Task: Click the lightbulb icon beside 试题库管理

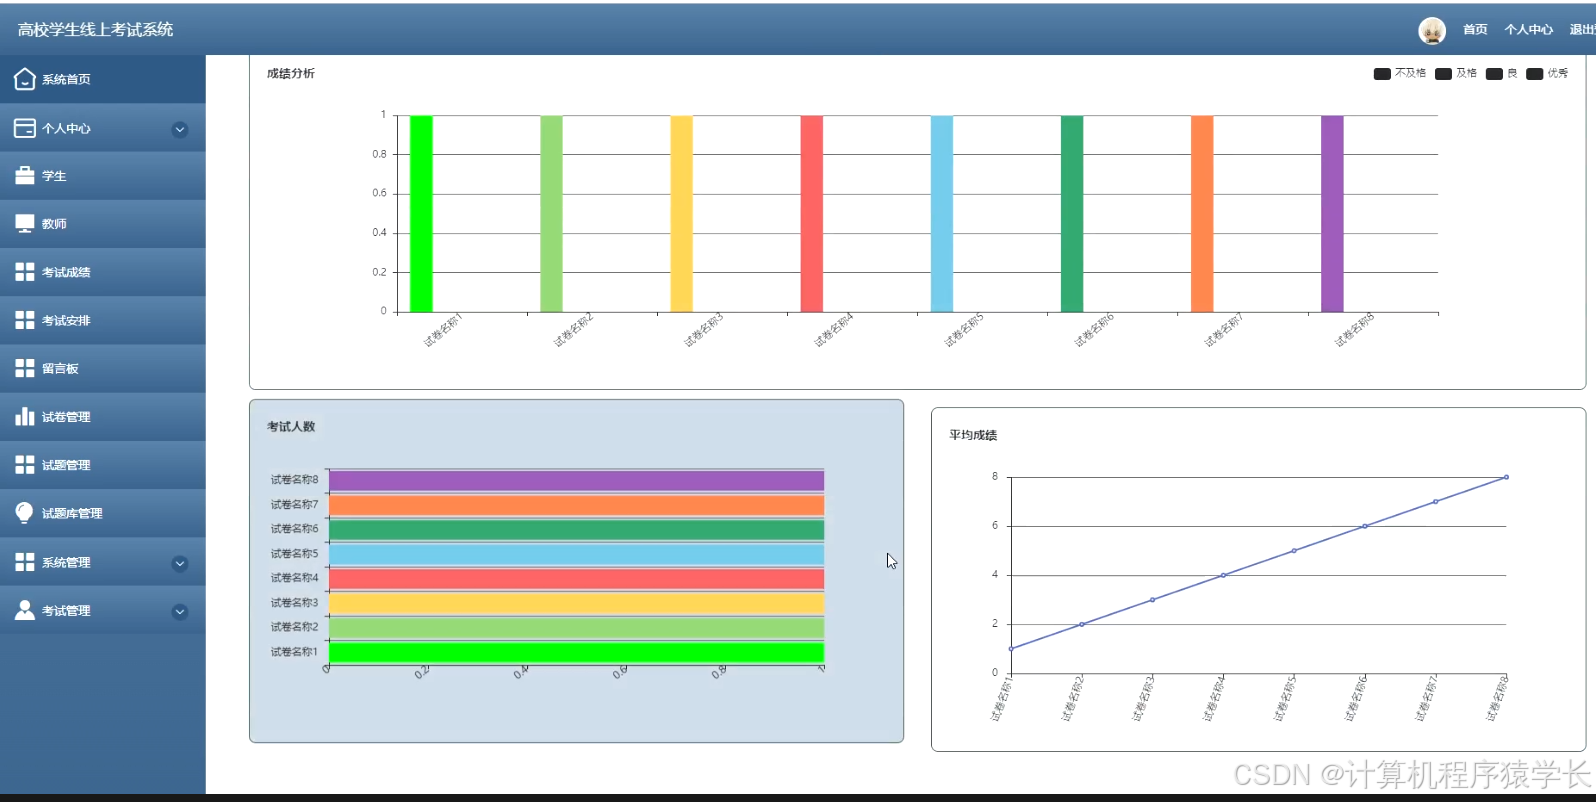Action: pyautogui.click(x=25, y=513)
